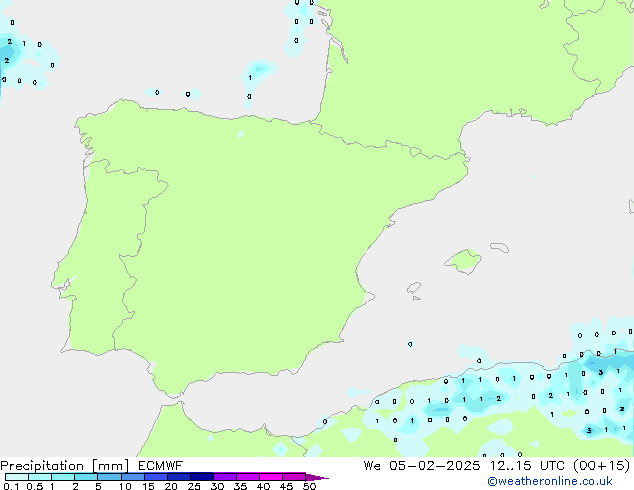Click the 10–15 mm blue legend swatch
Viewport: 634px width, 490px height.
pyautogui.click(x=132, y=477)
